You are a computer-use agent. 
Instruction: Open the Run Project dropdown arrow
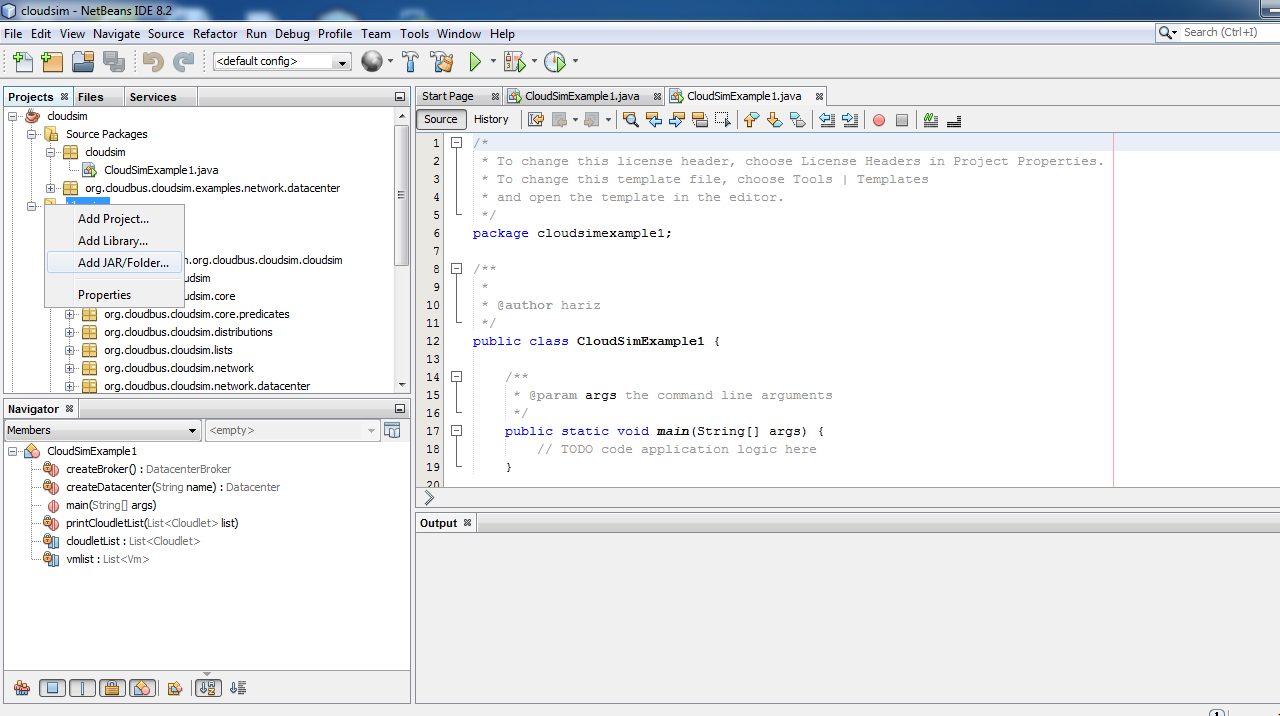click(492, 62)
